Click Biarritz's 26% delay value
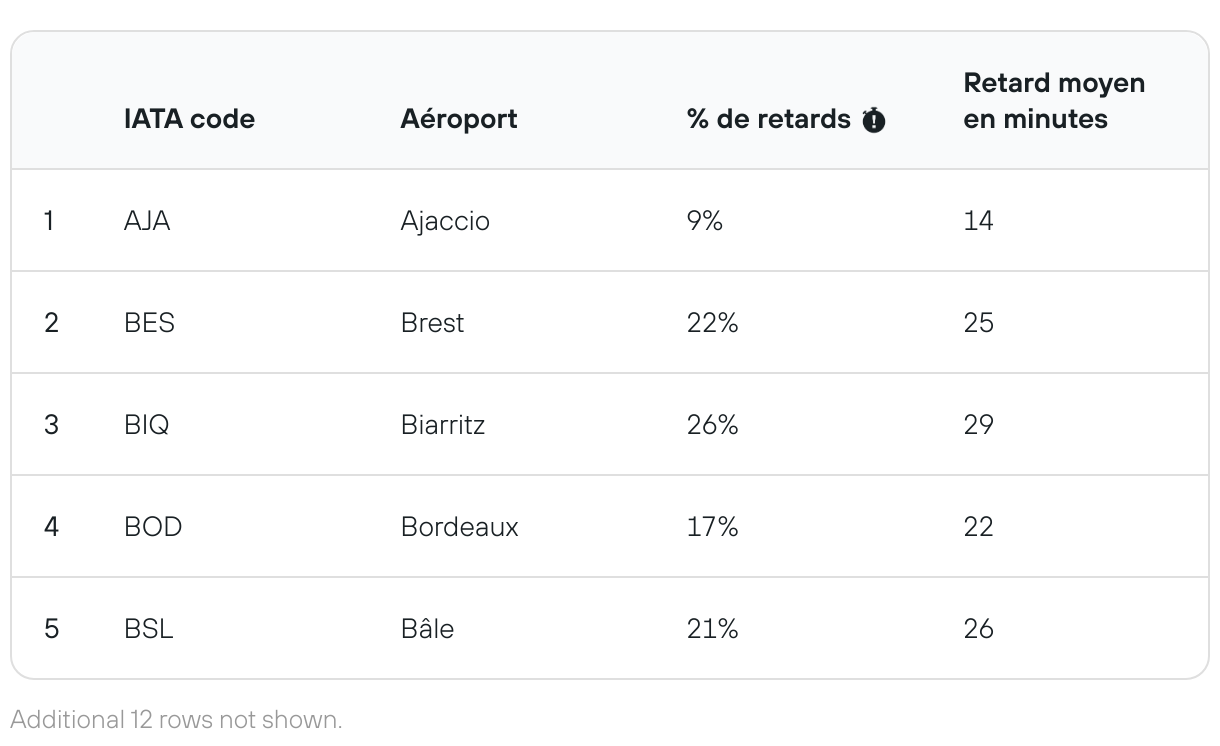Image resolution: width=1220 pixels, height=746 pixels. [x=712, y=425]
